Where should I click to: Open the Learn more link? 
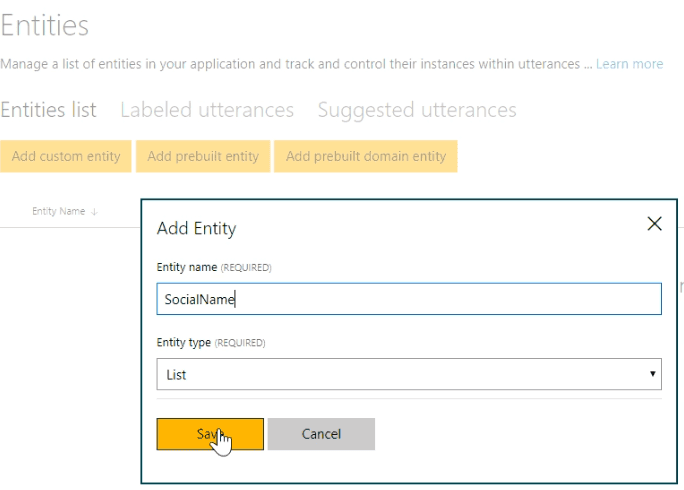[629, 64]
